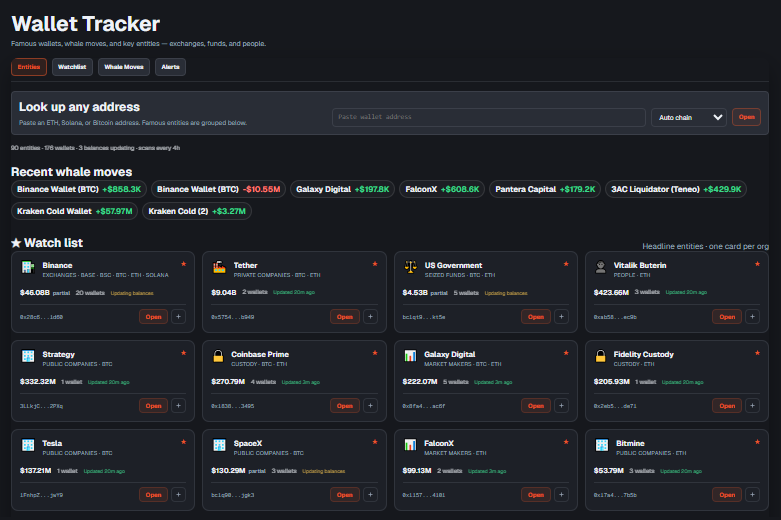Open the Fidelity Custody entity card
Viewport: 781px width, 520px height.
(727, 406)
